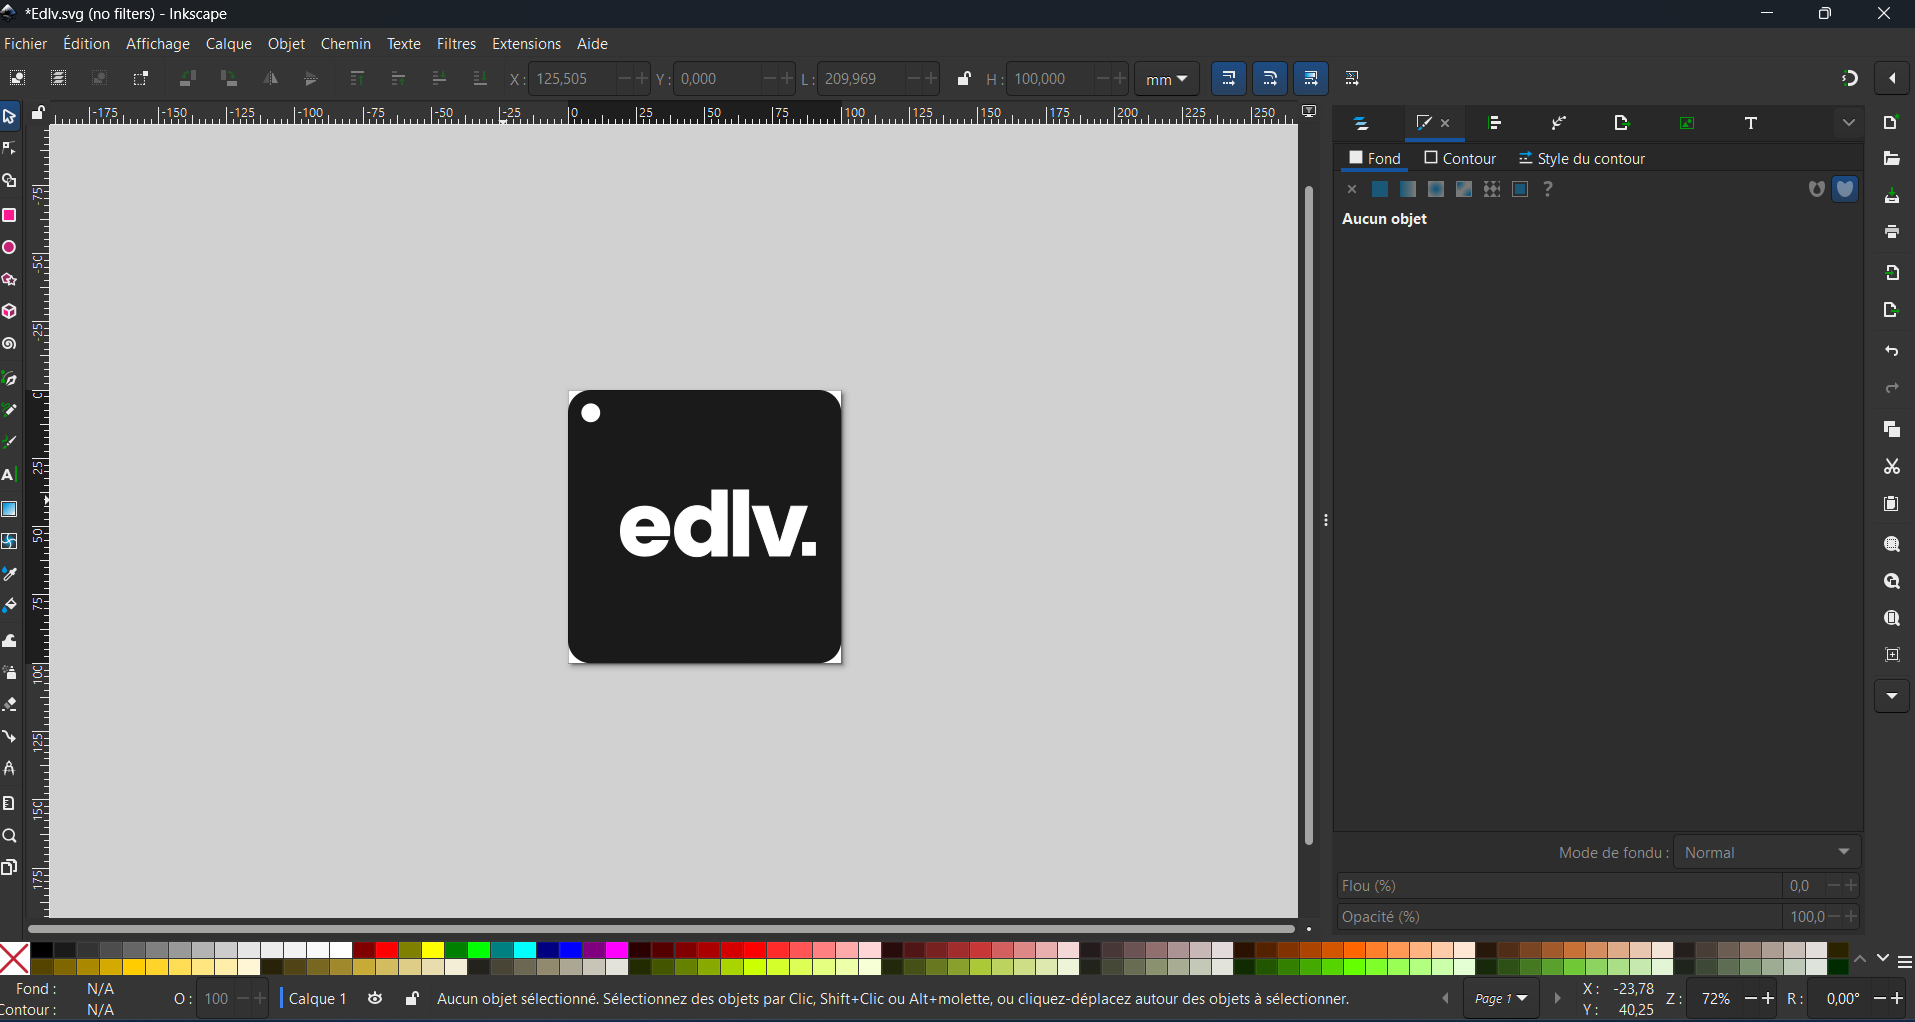Image resolution: width=1915 pixels, height=1022 pixels.
Task: Activate the Text tool
Action: (x=10, y=475)
